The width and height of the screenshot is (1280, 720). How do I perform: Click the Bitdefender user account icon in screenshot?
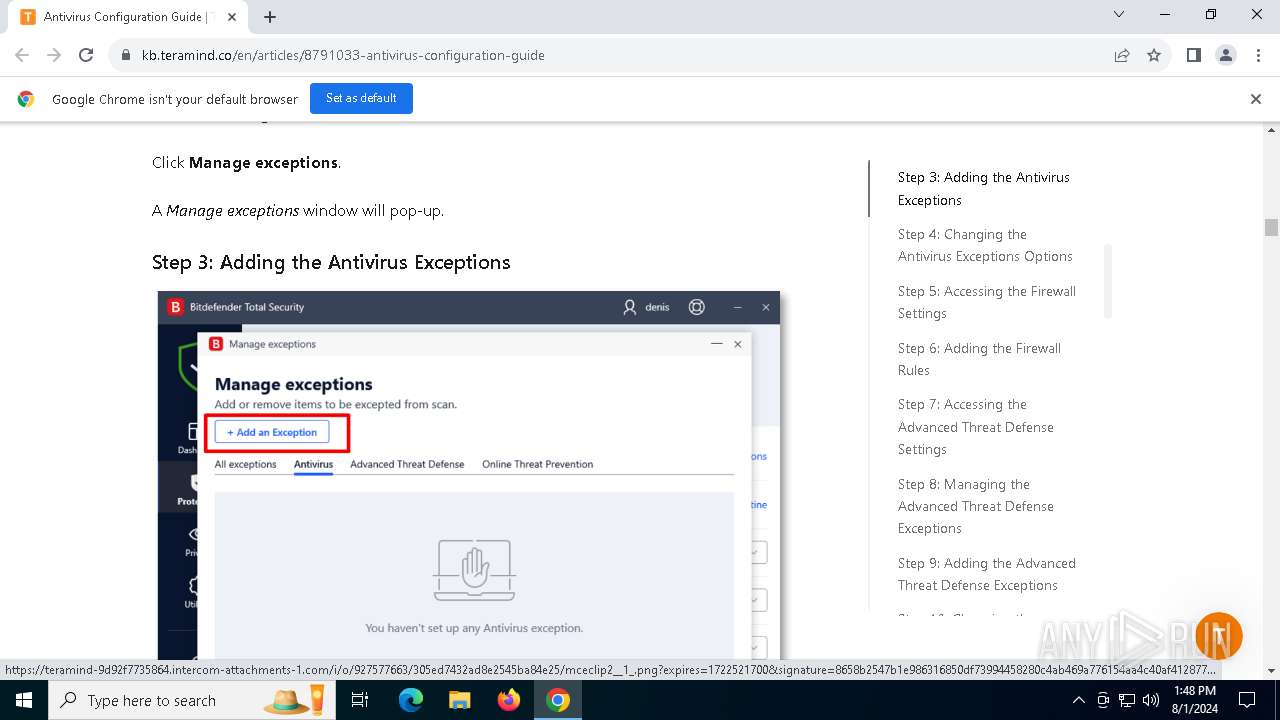pyautogui.click(x=629, y=307)
